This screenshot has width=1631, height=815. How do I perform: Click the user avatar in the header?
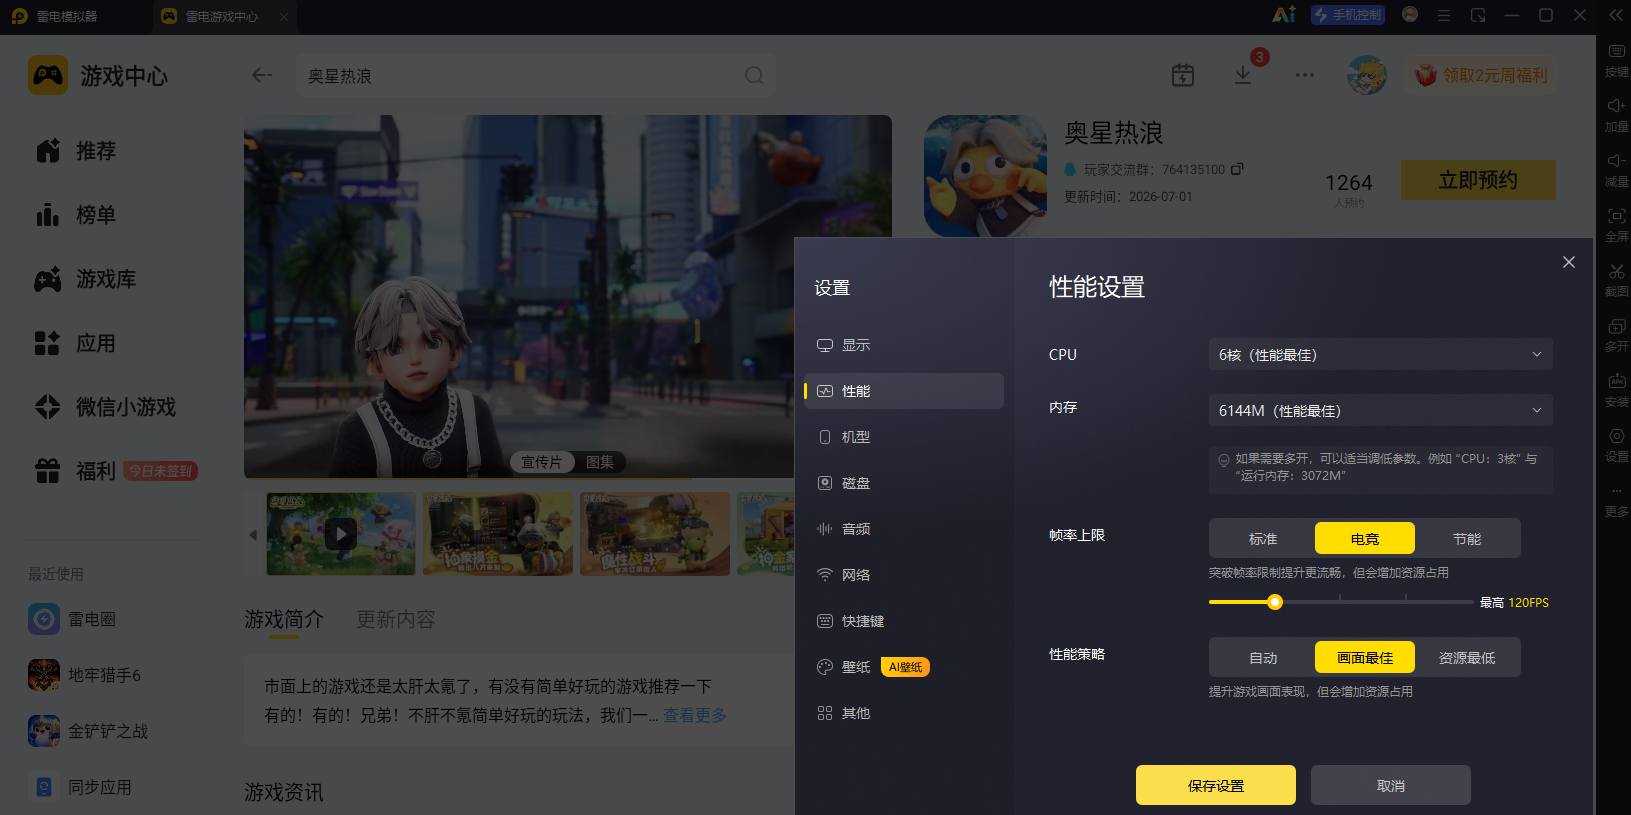[x=1367, y=75]
